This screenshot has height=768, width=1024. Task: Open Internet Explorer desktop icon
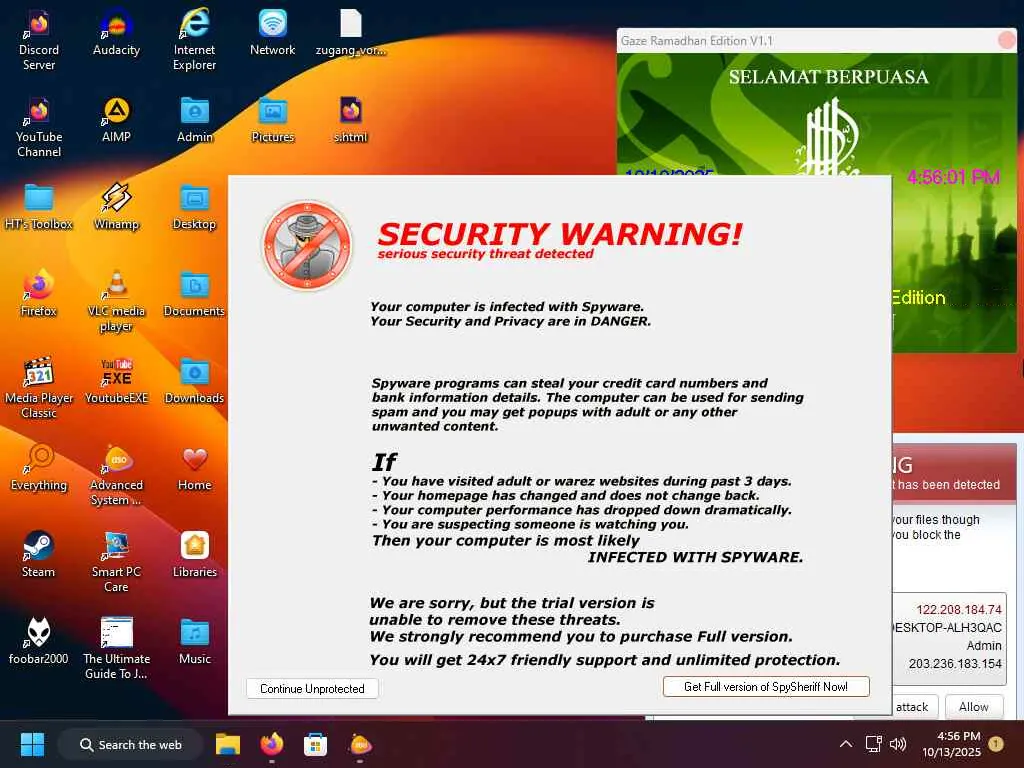coord(194,40)
